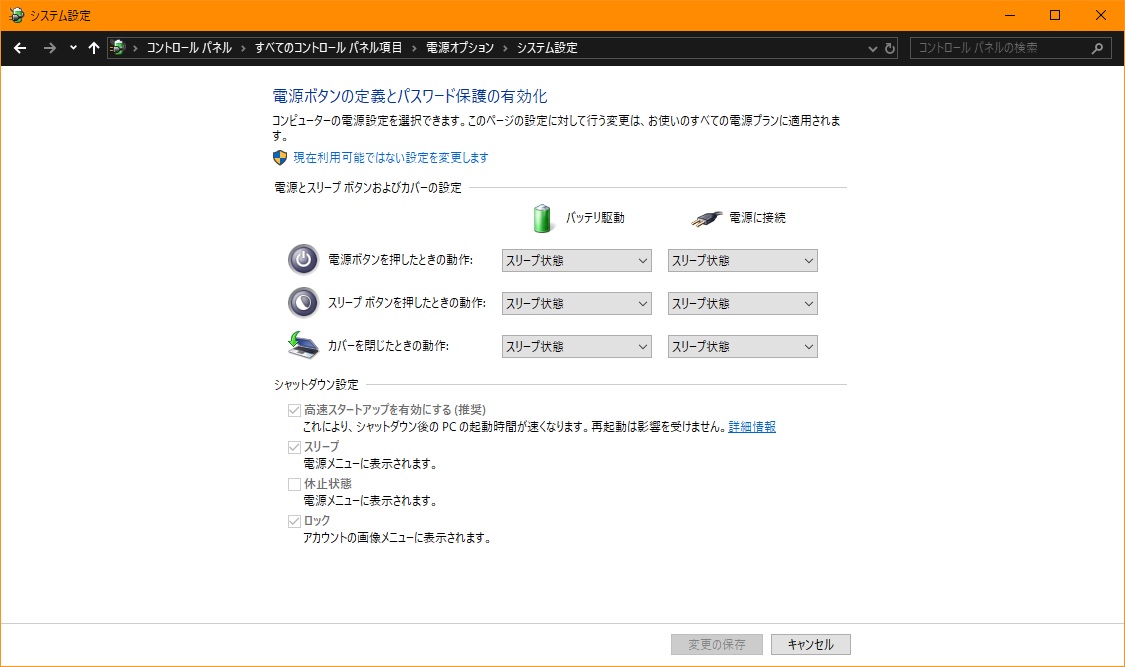Viewport: 1125px width, 667px height.
Task: Open power button battery action dropdown
Action: pos(577,260)
